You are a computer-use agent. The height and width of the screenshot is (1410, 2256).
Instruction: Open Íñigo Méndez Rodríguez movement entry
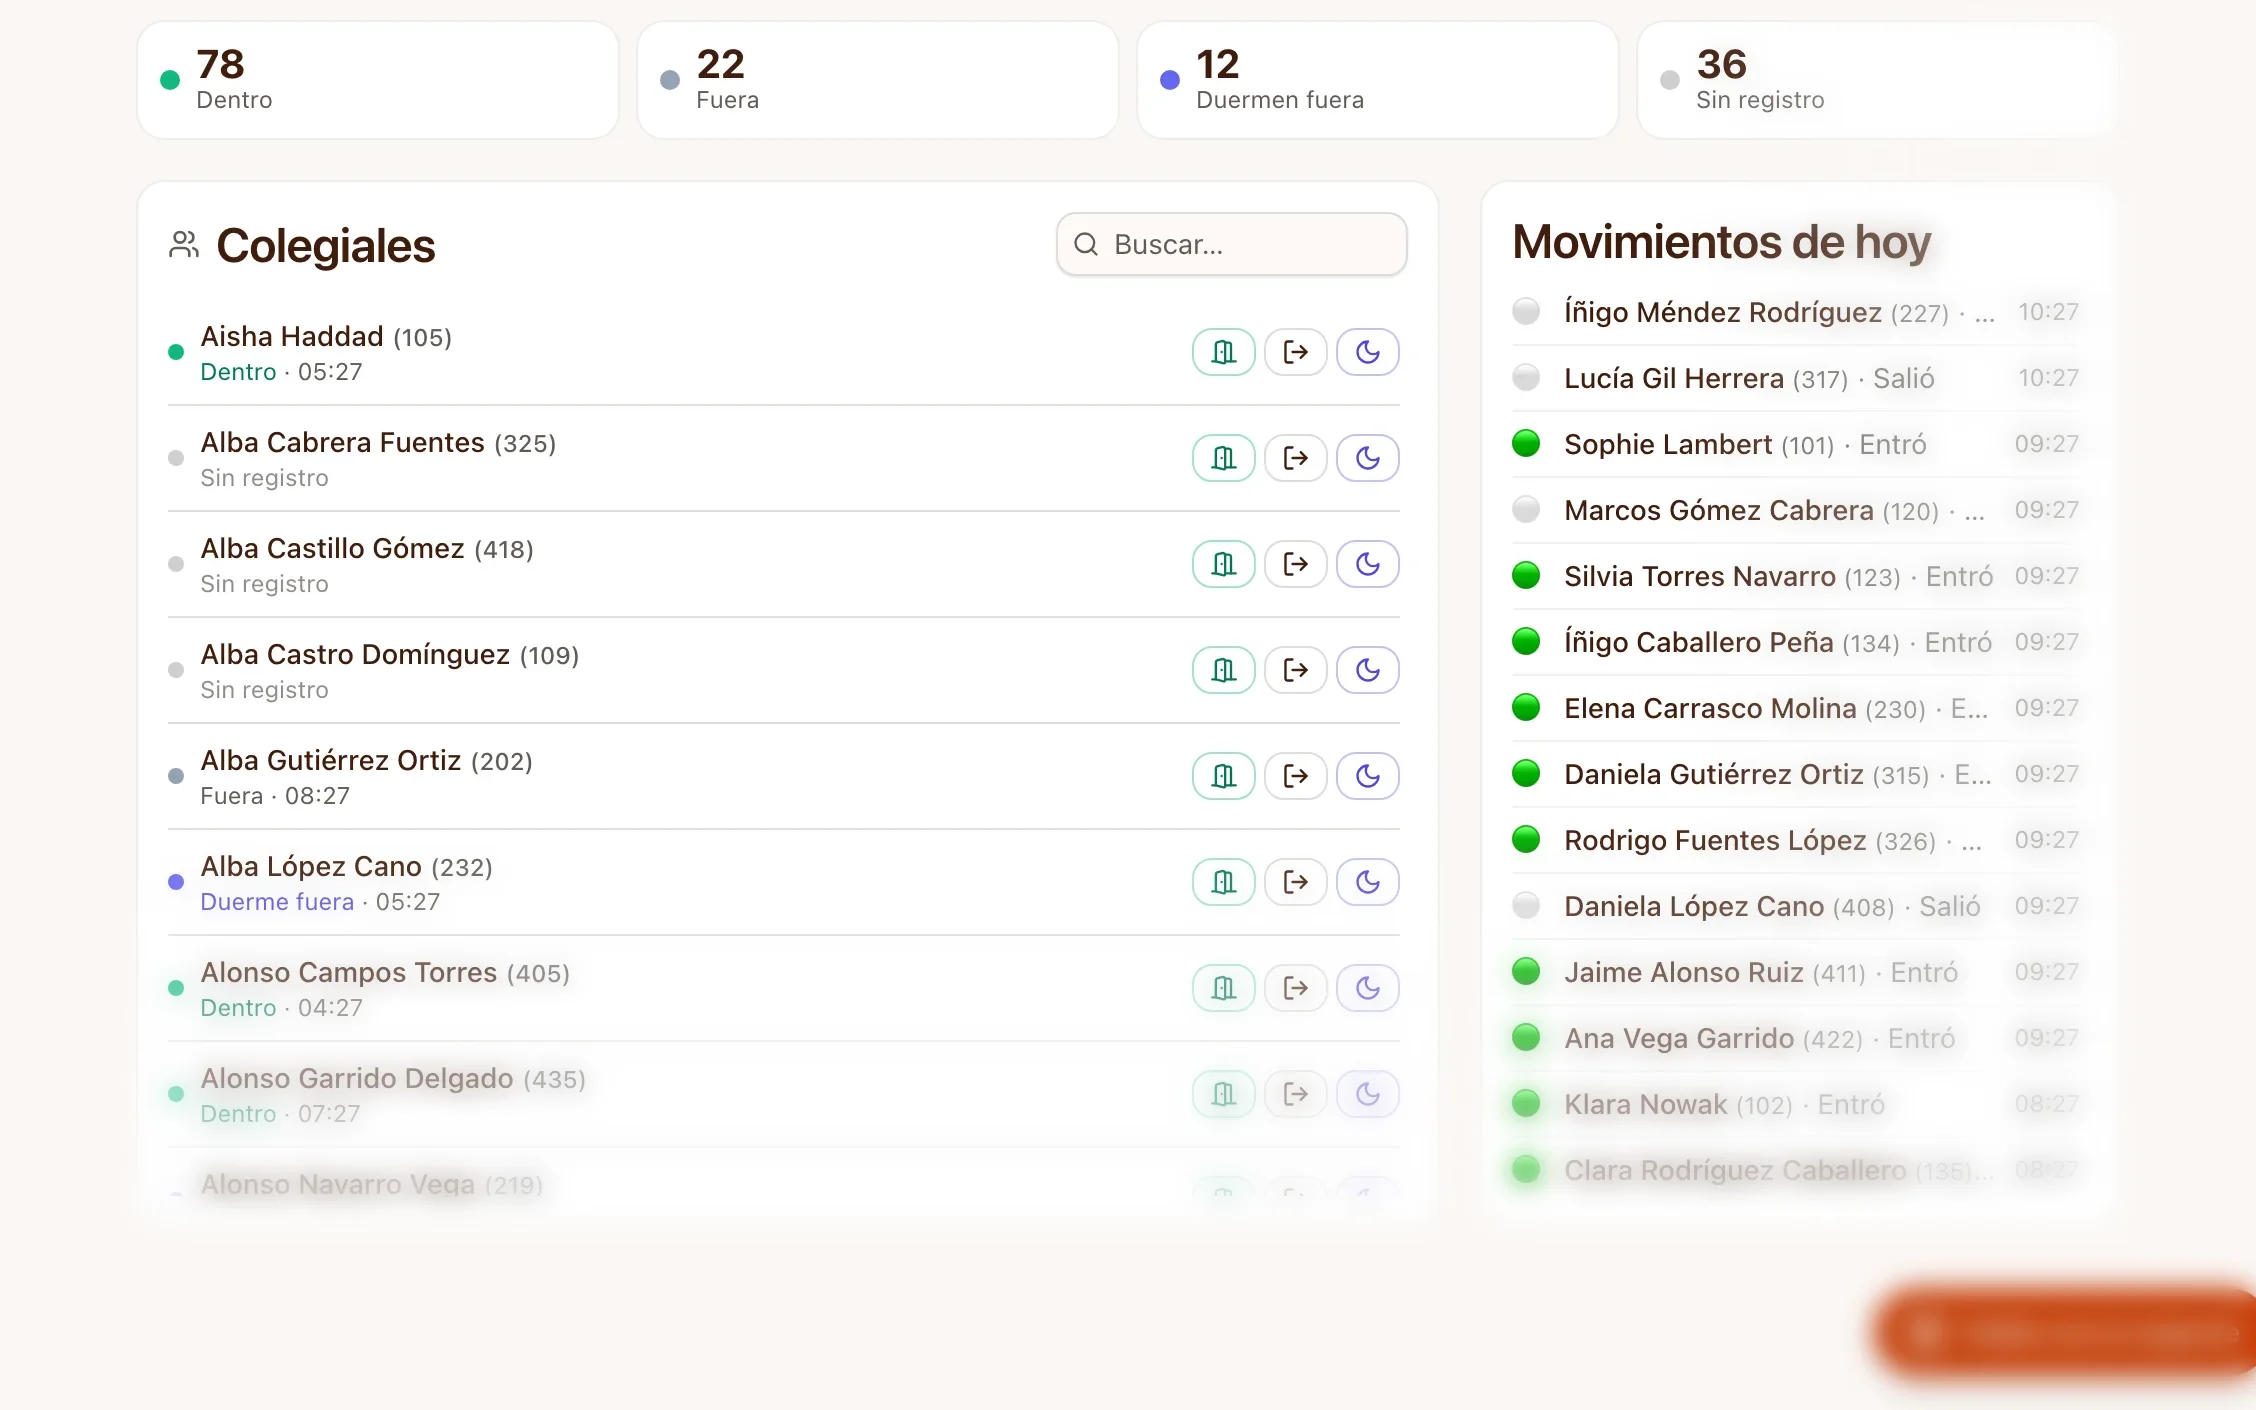[1796, 312]
